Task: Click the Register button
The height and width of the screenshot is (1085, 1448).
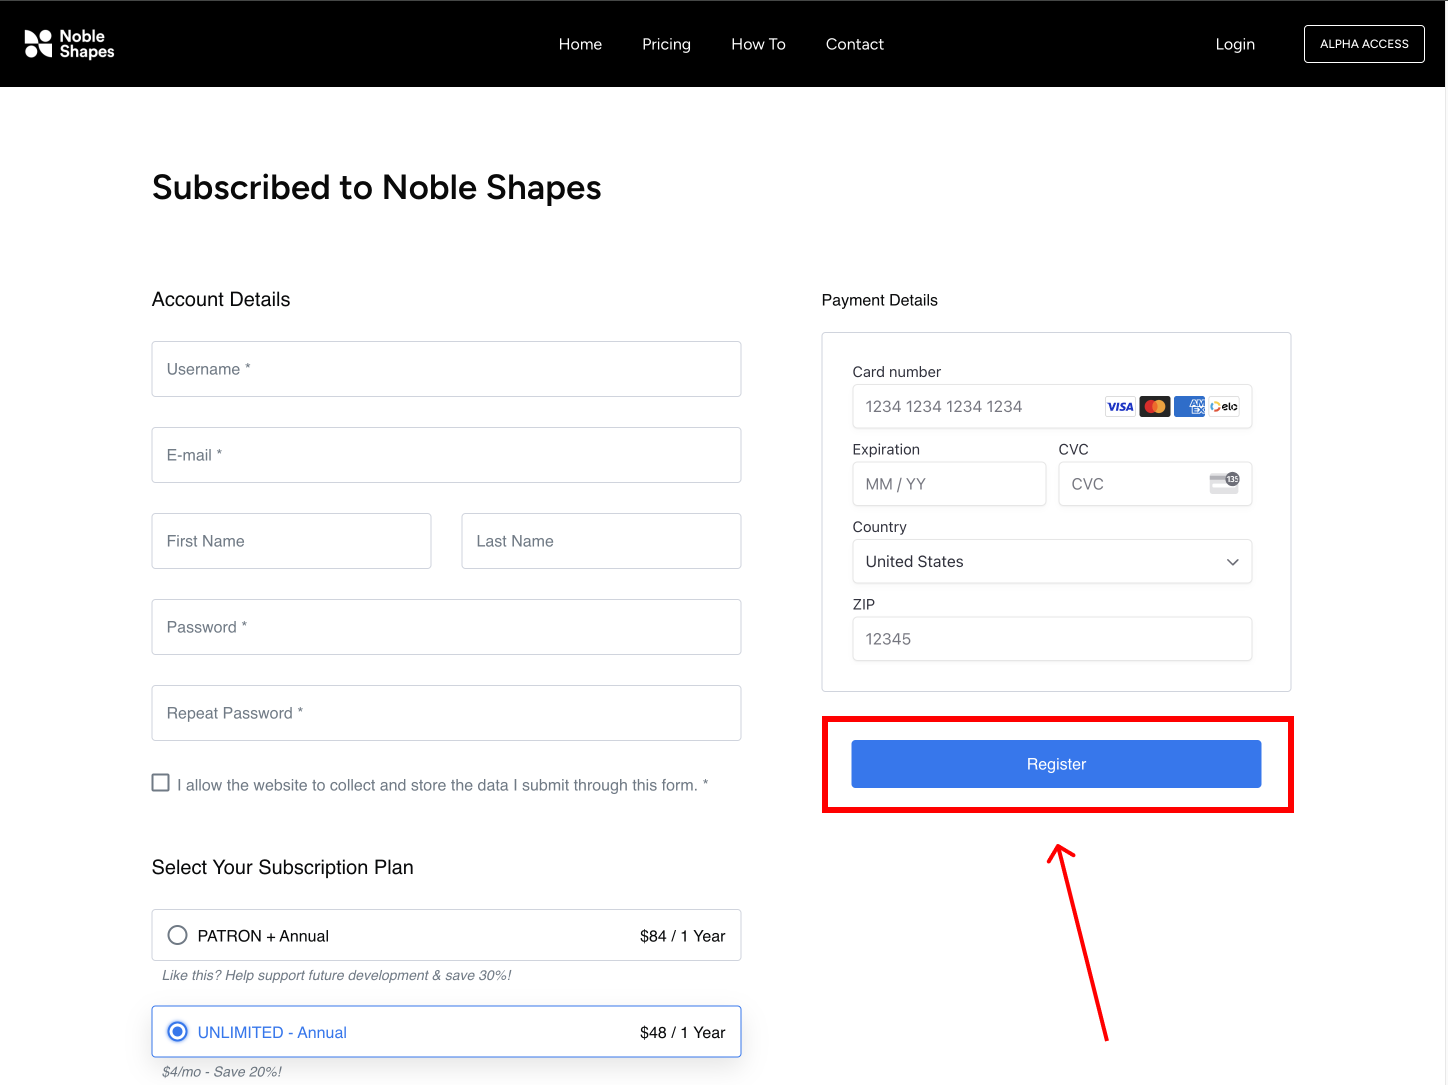Action: [x=1056, y=764]
